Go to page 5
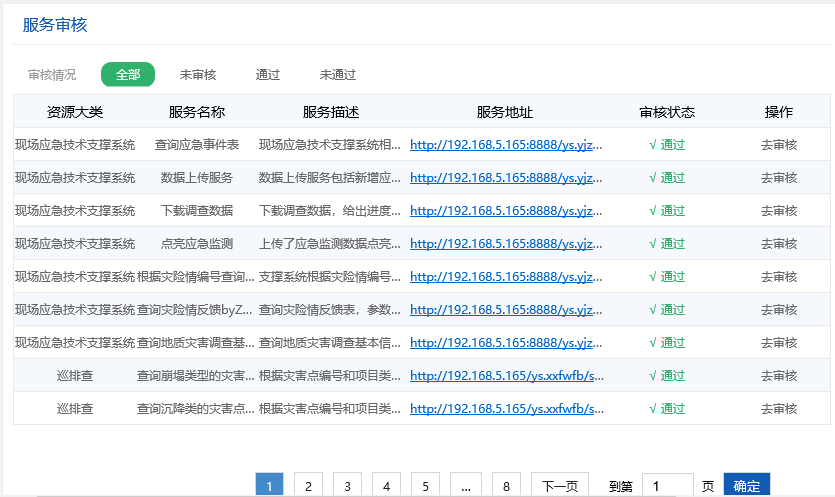 pos(425,486)
